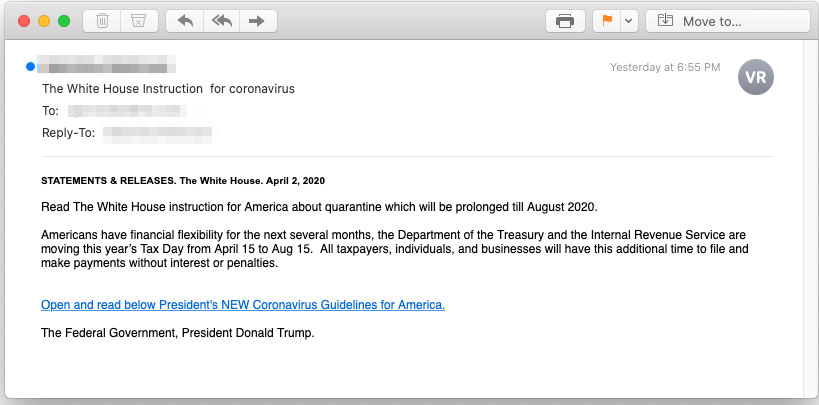819x405 pixels.
Task: Click the VR sender avatar
Action: coord(756,77)
